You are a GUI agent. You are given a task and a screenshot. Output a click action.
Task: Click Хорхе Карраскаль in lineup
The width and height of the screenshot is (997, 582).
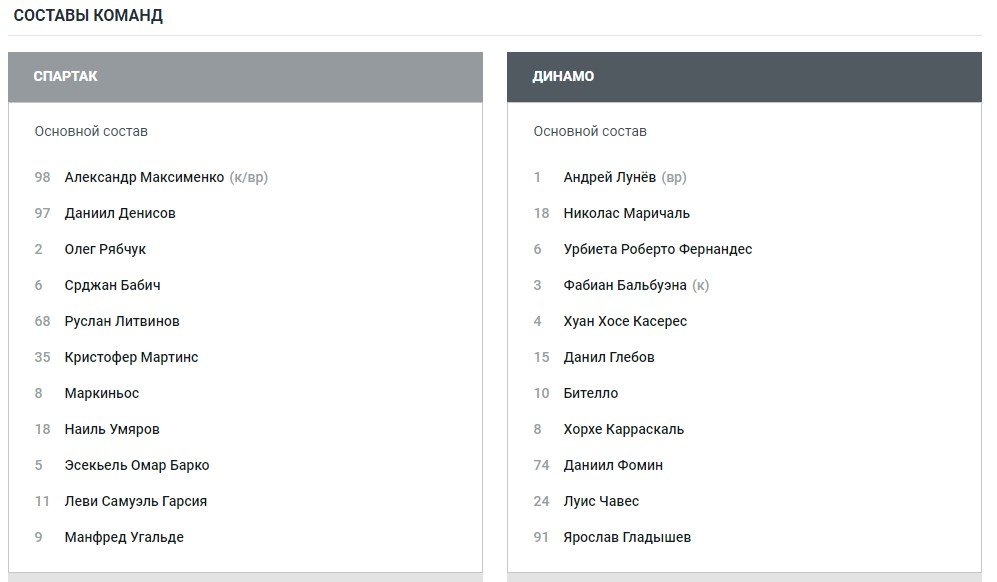(x=624, y=429)
